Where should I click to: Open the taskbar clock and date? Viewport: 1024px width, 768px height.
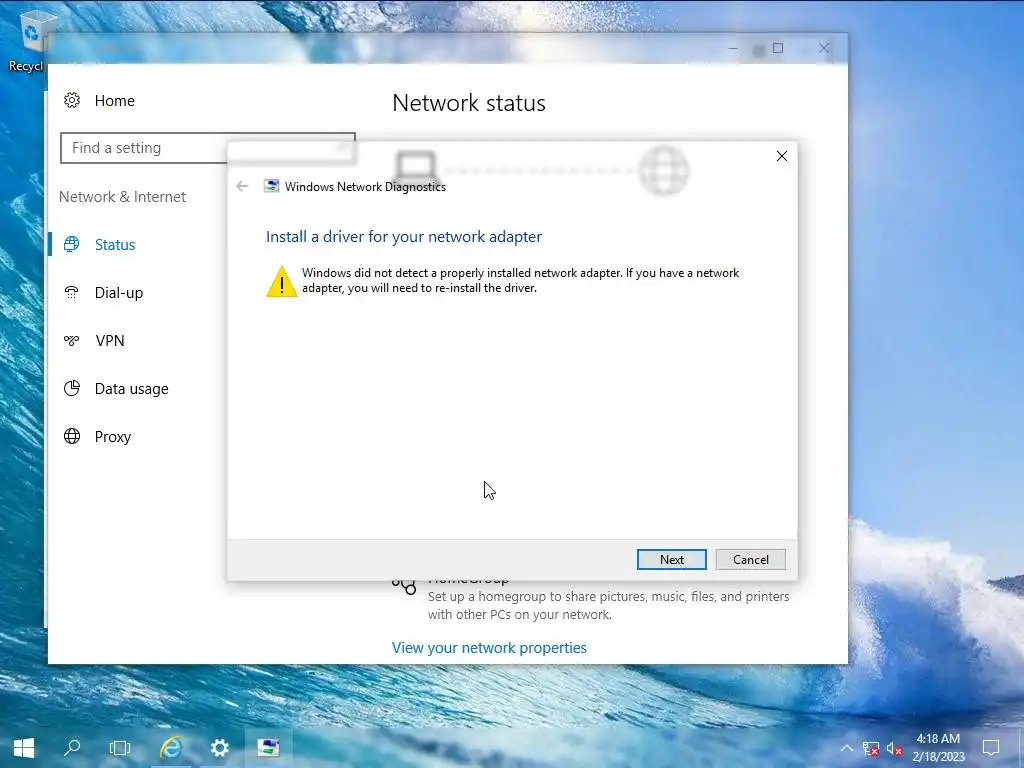(938, 748)
